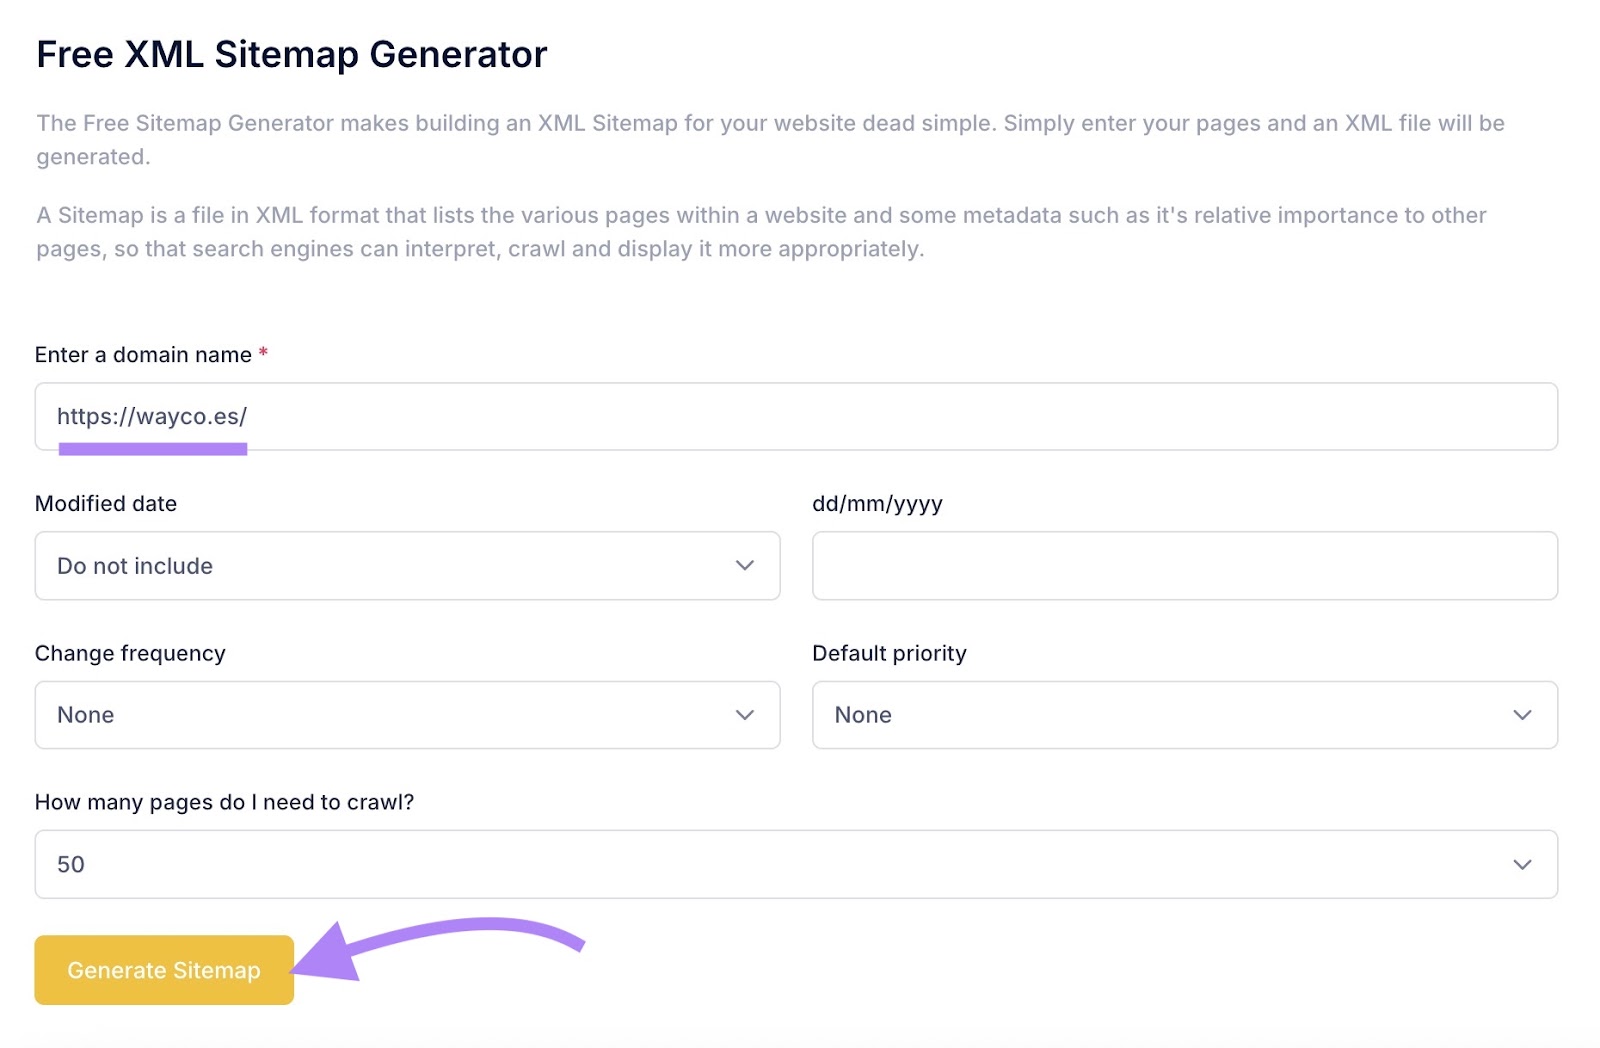Click the value 50 for pages to crawl
Screen dimensions: 1600x1048
71,864
